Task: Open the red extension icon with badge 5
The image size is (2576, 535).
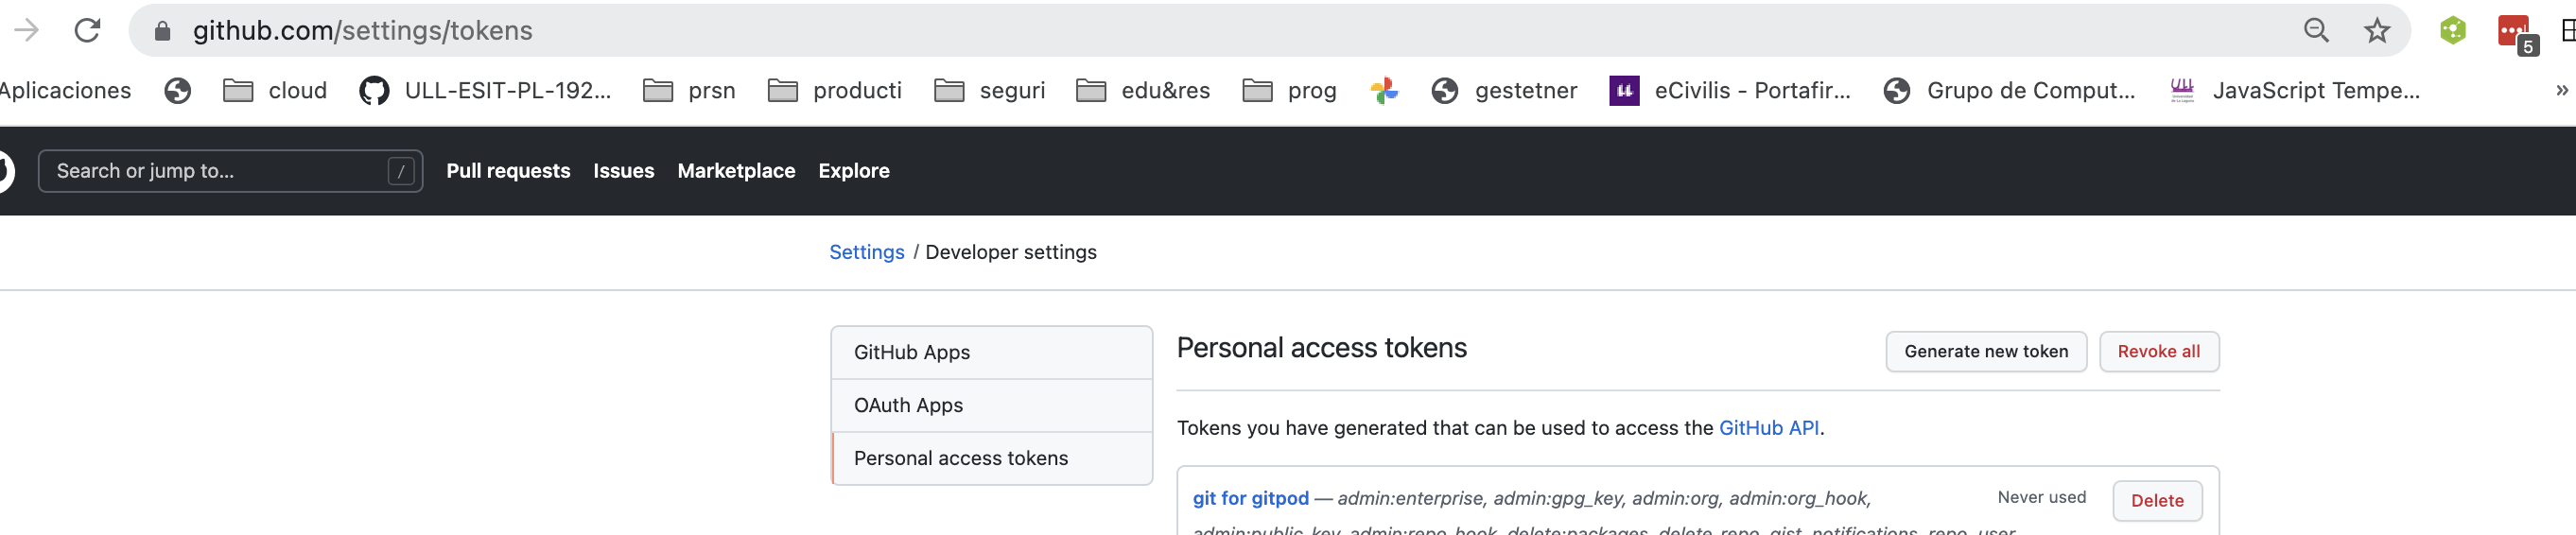Action: click(x=2513, y=33)
